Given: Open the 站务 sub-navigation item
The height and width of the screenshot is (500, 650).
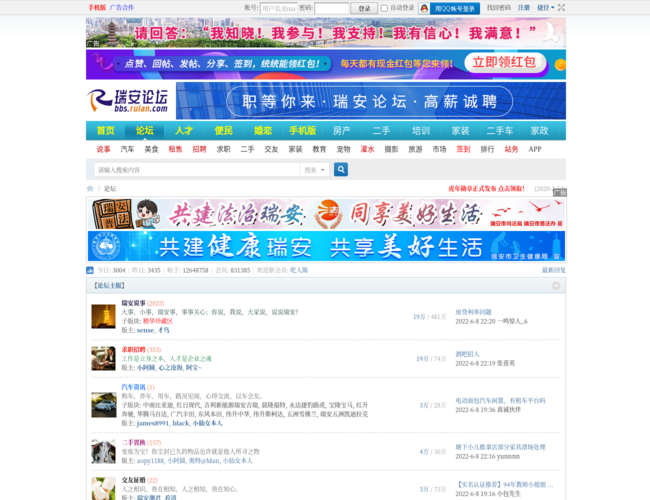Looking at the screenshot, I should click(x=511, y=149).
